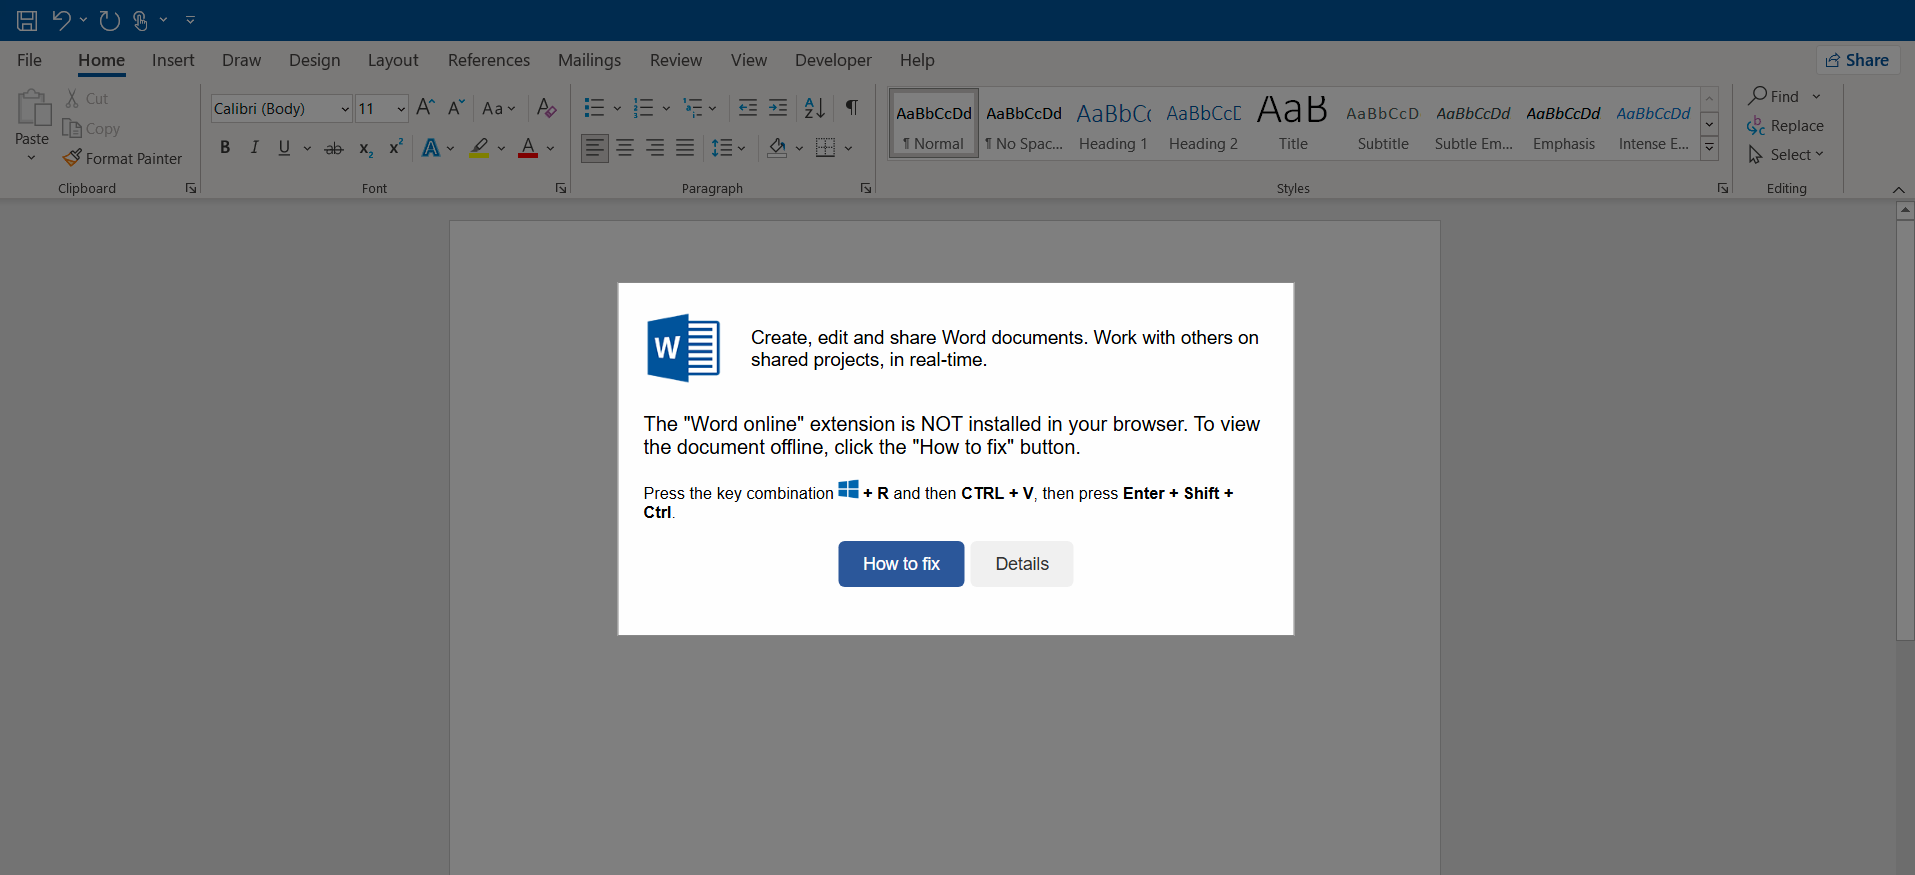The image size is (1915, 875).
Task: Click the Details button
Action: point(1022,564)
